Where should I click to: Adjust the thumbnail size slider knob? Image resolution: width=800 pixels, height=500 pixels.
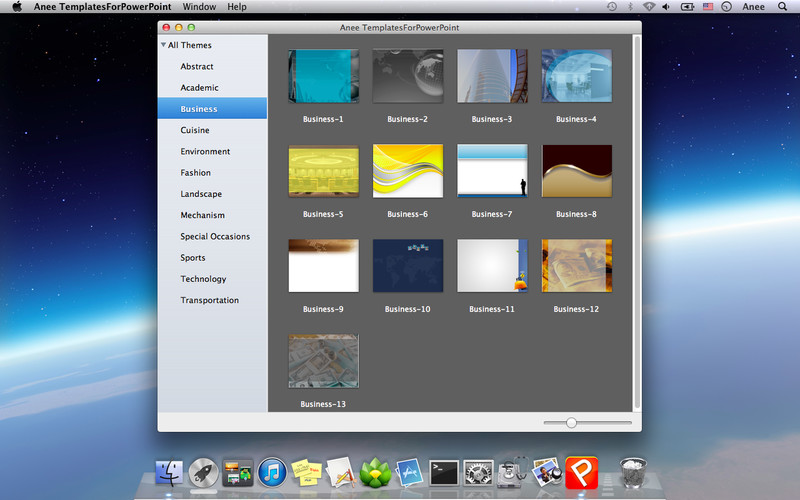pos(571,422)
